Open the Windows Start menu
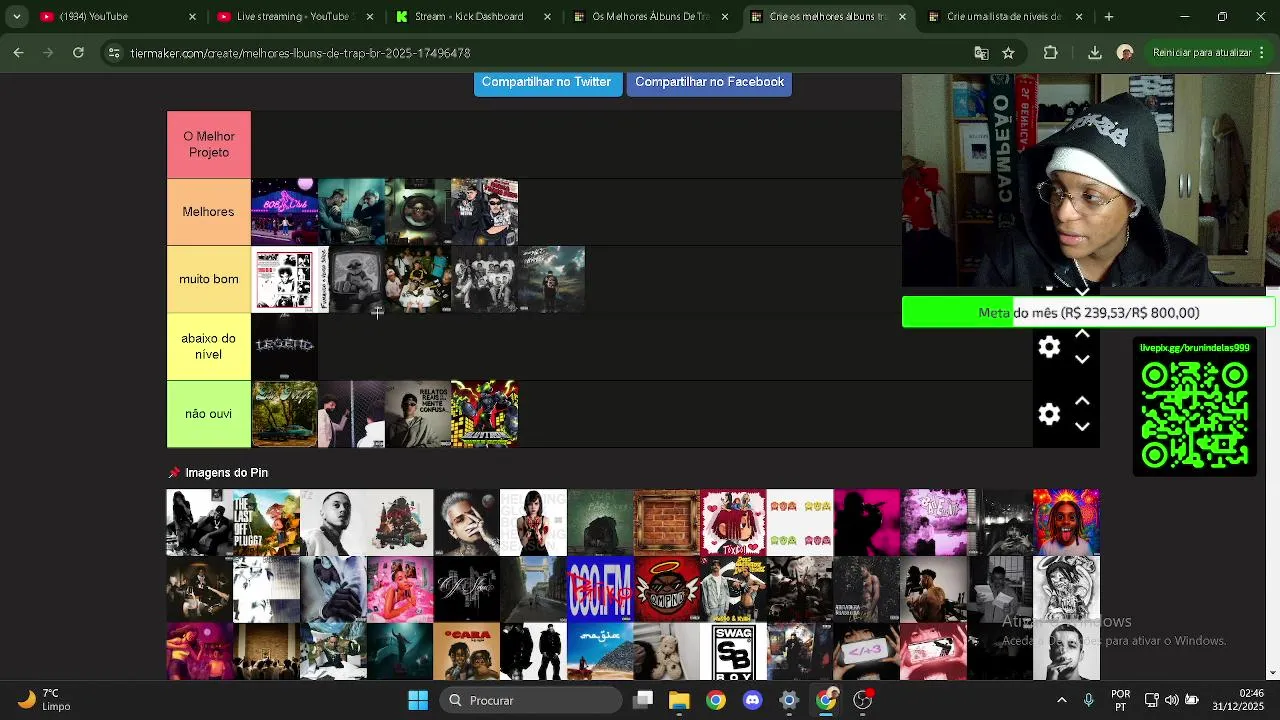 418,700
